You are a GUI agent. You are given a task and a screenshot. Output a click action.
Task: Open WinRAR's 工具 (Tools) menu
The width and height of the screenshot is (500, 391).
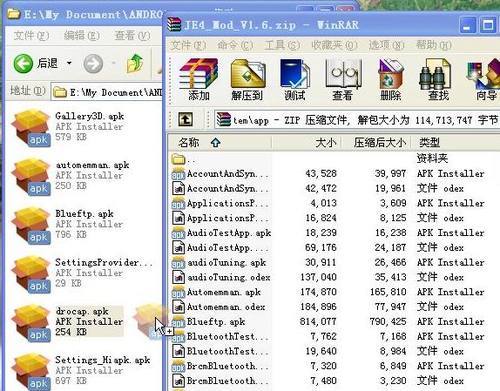tap(282, 45)
